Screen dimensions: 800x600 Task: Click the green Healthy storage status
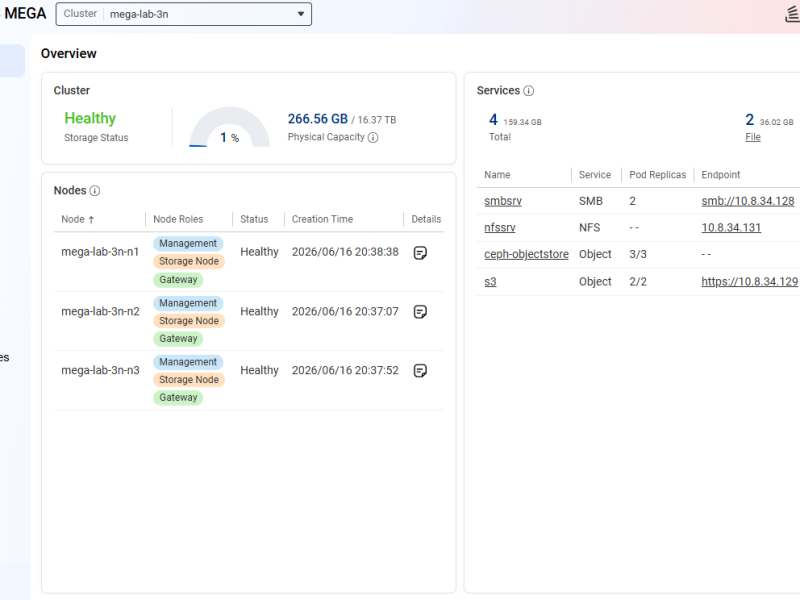(x=90, y=118)
